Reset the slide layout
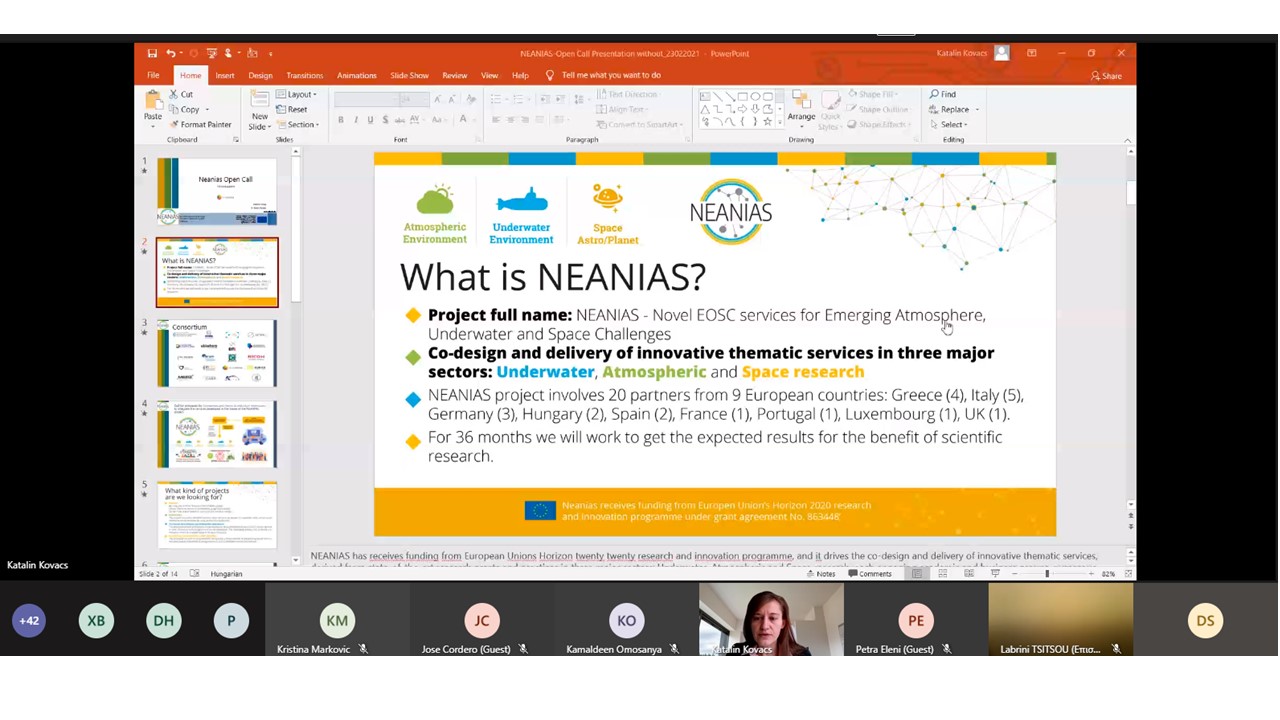 tap(291, 109)
